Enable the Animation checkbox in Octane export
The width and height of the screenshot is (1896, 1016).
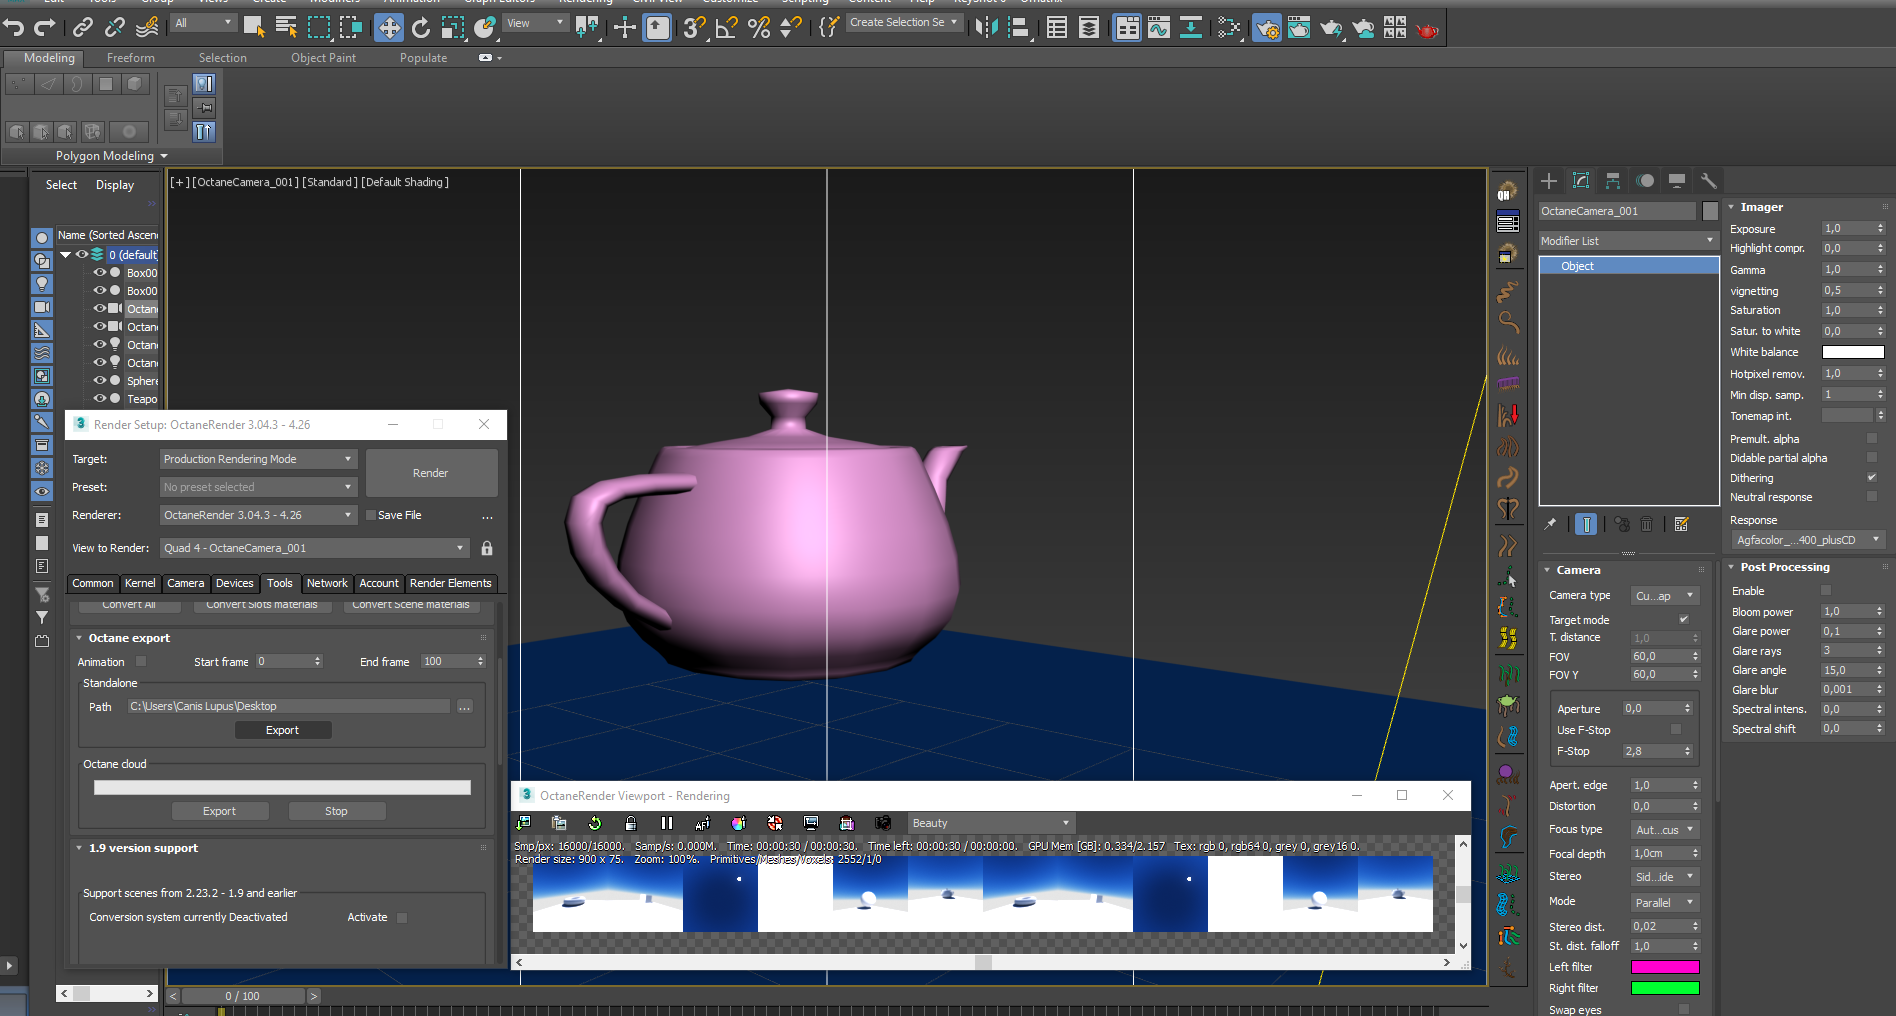141,661
